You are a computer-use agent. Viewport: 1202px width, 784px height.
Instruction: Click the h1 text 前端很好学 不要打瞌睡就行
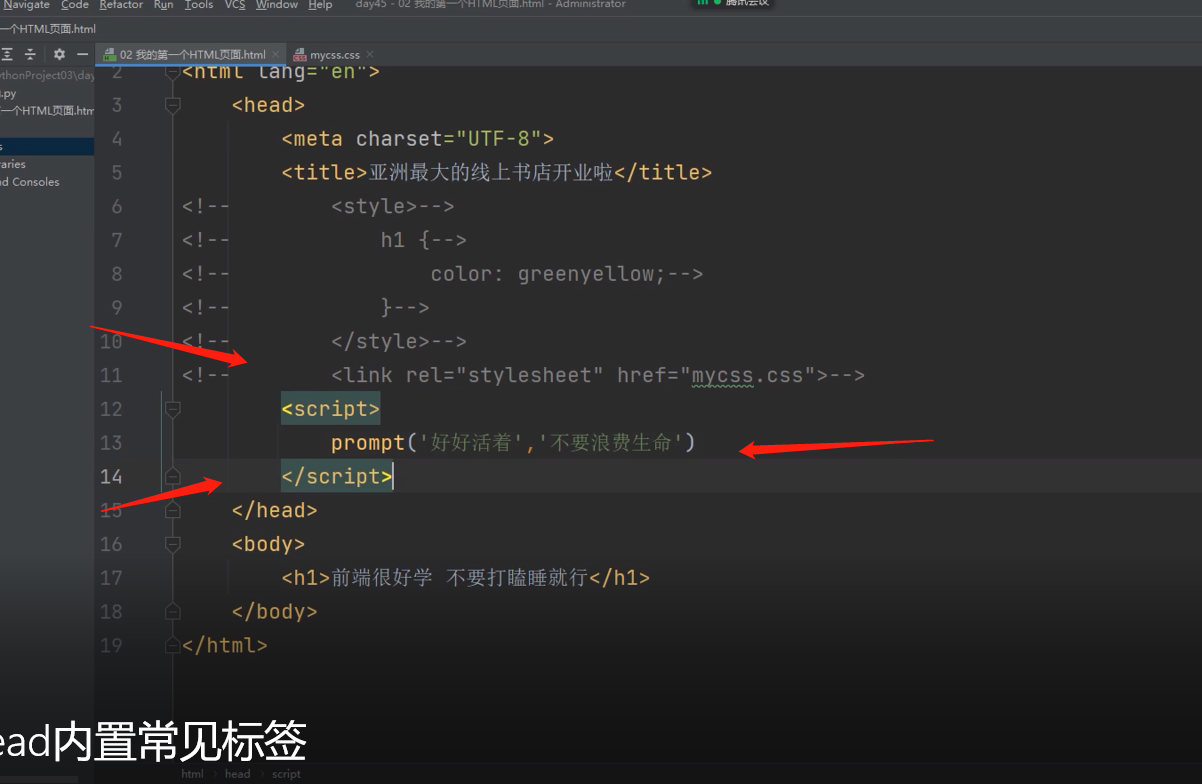459,577
